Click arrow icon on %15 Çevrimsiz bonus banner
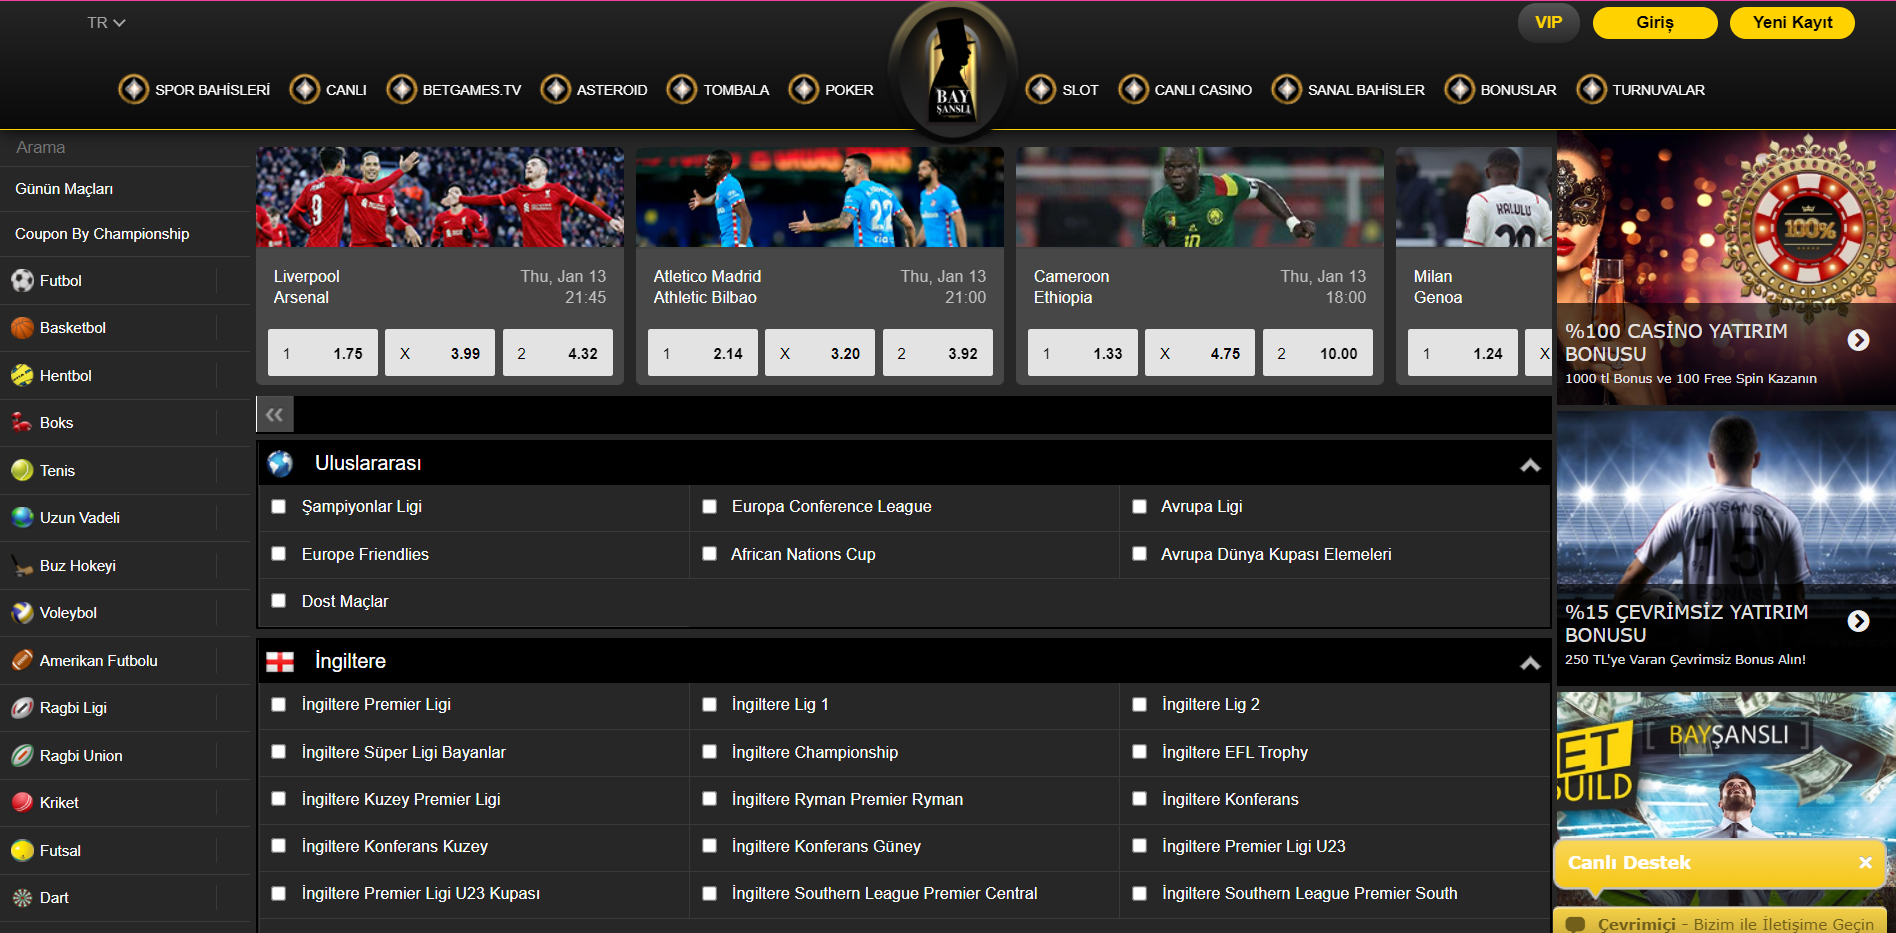The image size is (1896, 933). point(1858,621)
